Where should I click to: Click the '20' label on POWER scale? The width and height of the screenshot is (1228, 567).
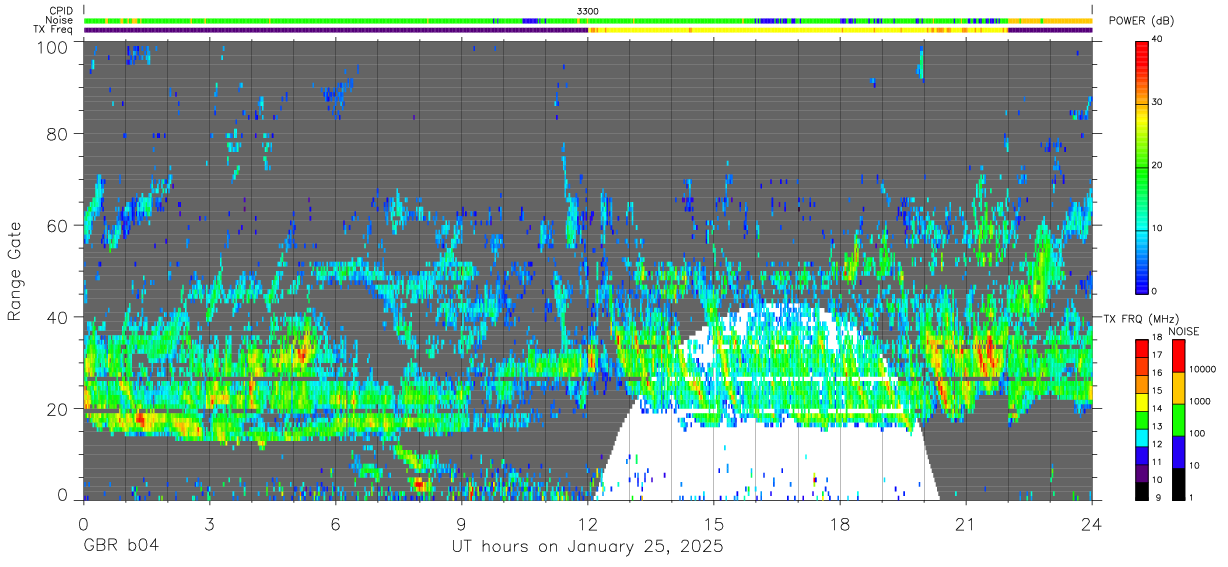pos(1157,165)
